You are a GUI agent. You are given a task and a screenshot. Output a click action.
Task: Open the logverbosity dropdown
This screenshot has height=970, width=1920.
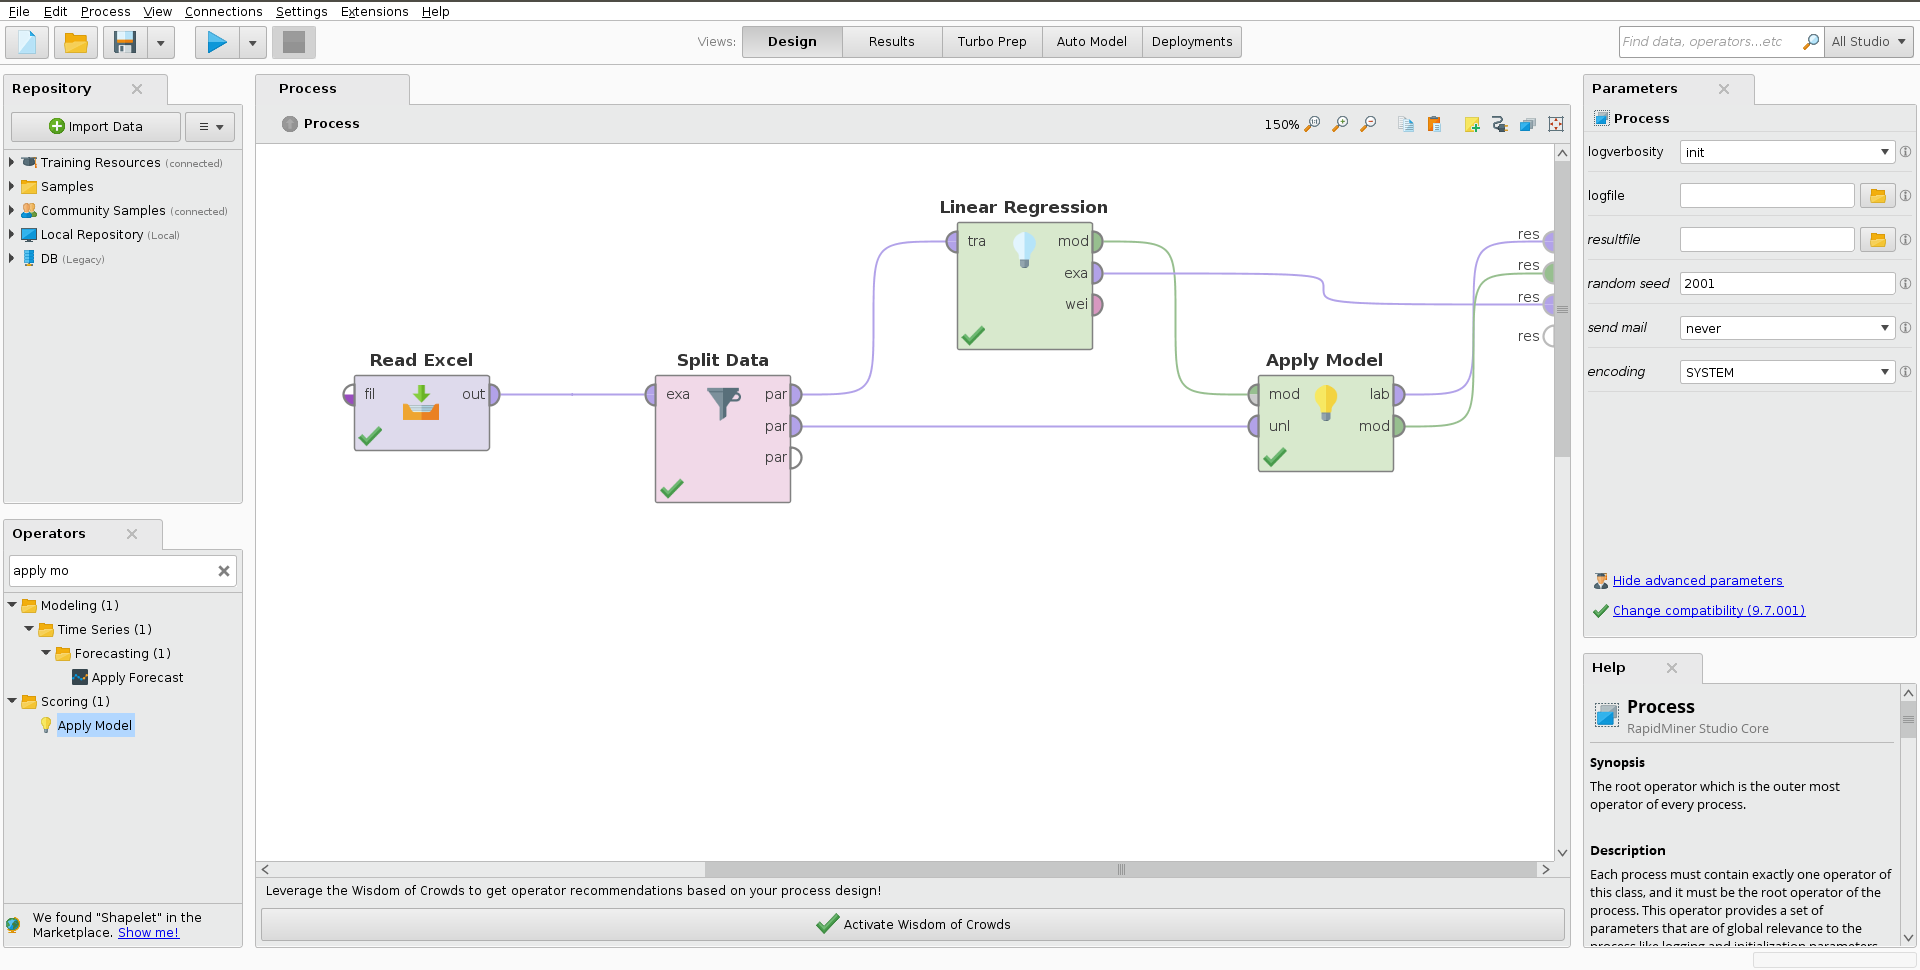click(1786, 152)
